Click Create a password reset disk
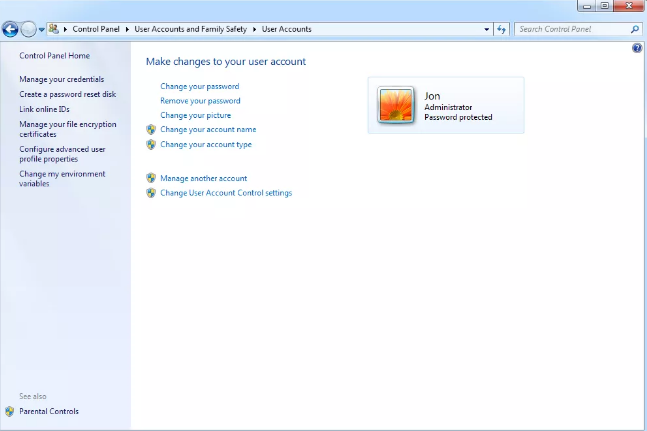The height and width of the screenshot is (431, 647). pyautogui.click(x=68, y=94)
